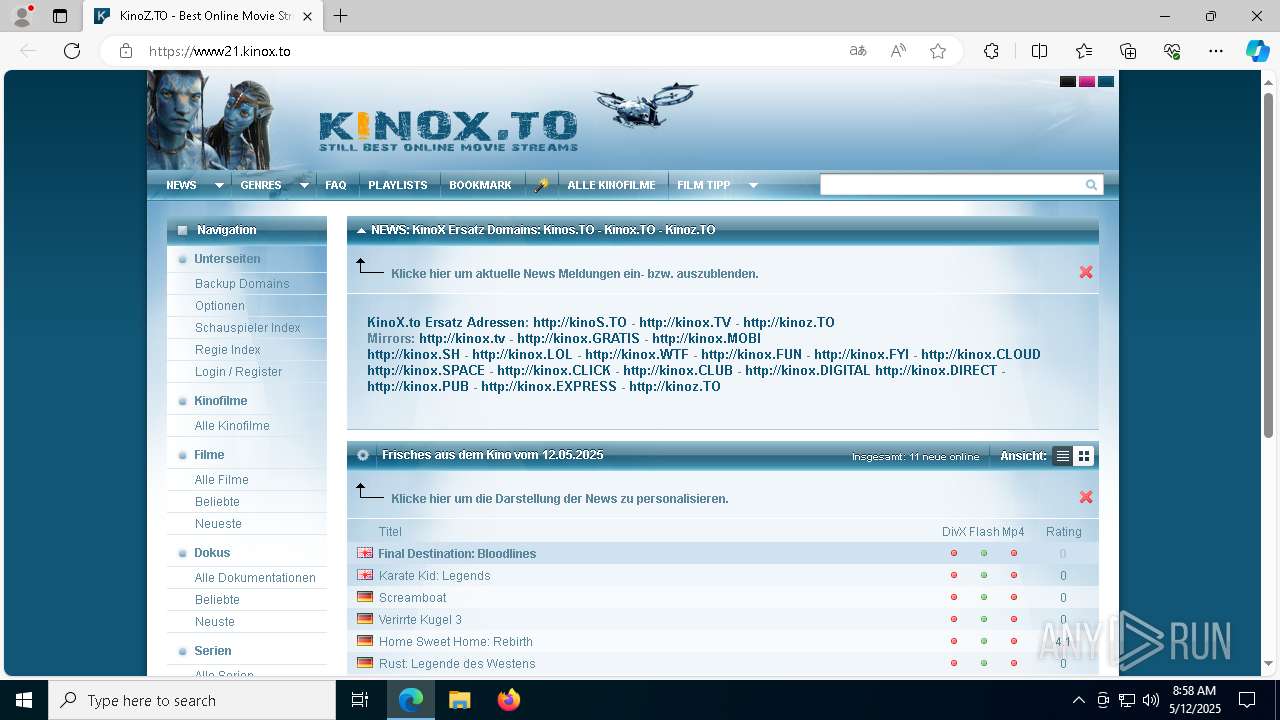The height and width of the screenshot is (720, 1280).
Task: Open ALLE KINOFILME menu item
Action: pos(612,185)
